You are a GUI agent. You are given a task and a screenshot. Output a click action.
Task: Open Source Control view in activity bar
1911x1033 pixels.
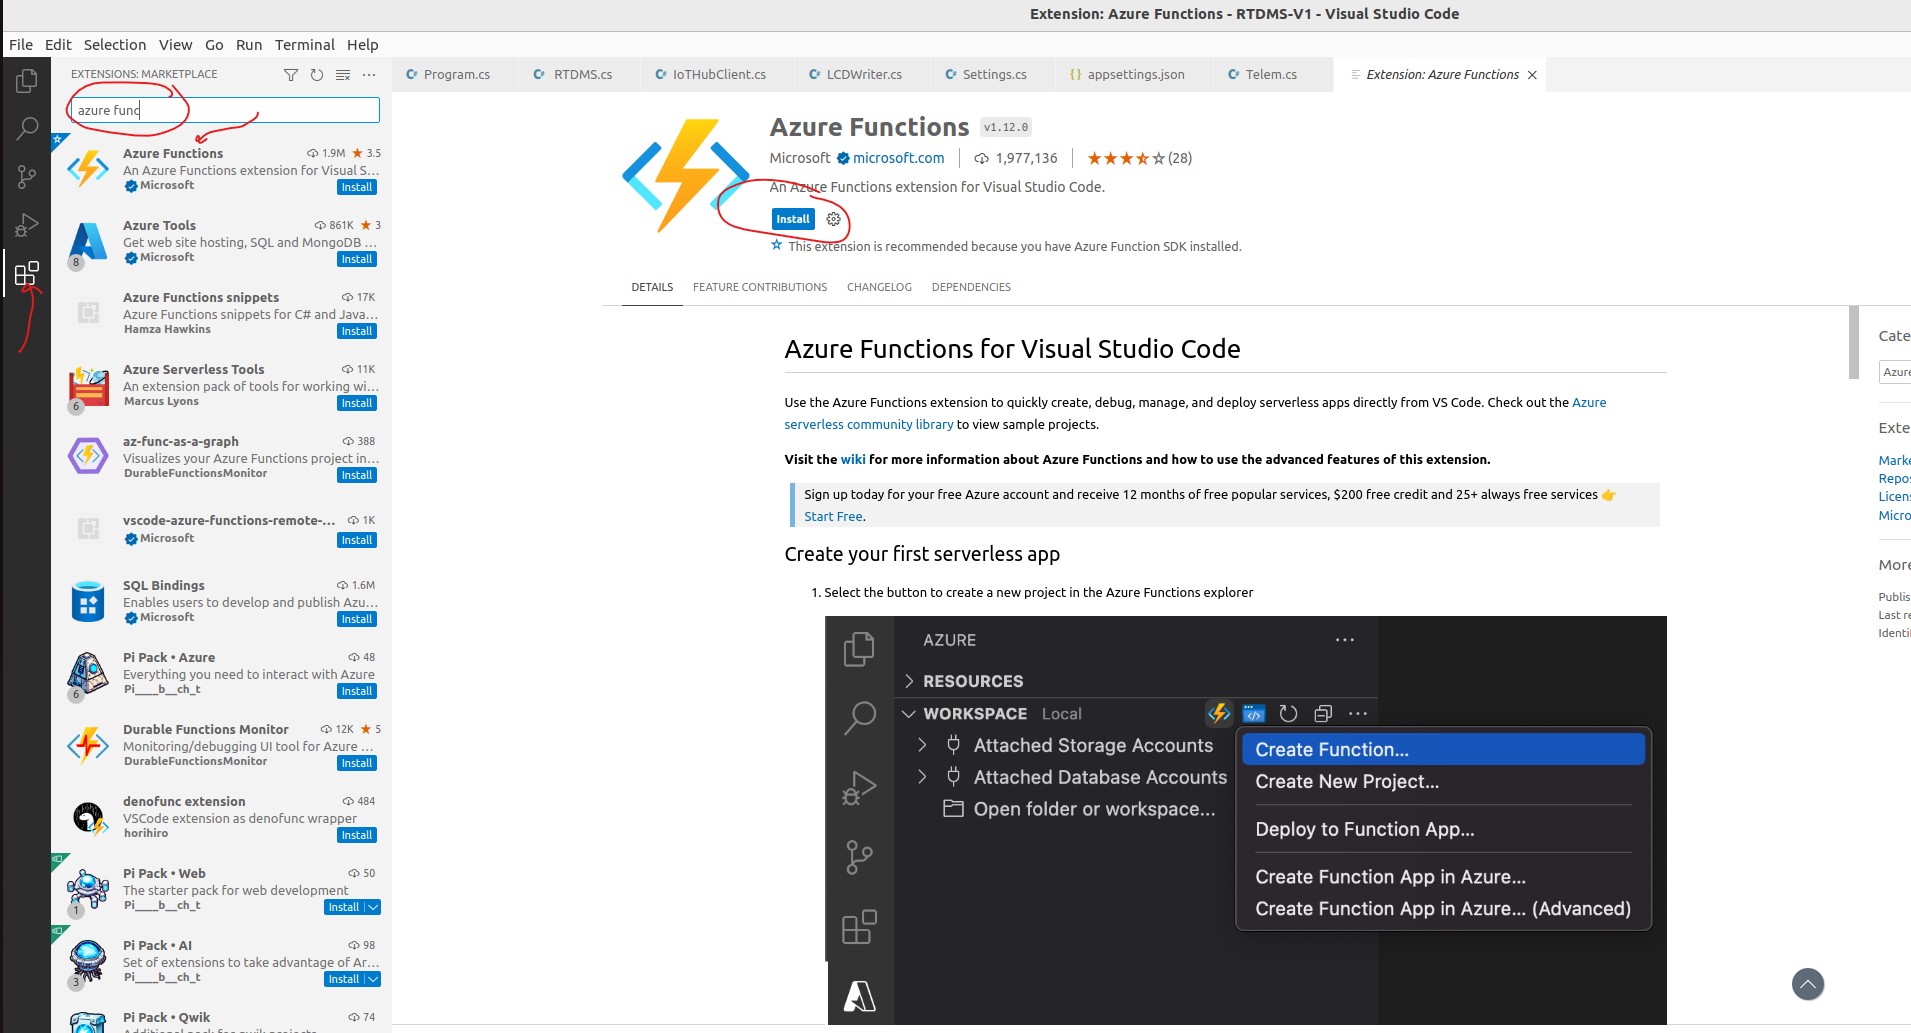tap(27, 177)
